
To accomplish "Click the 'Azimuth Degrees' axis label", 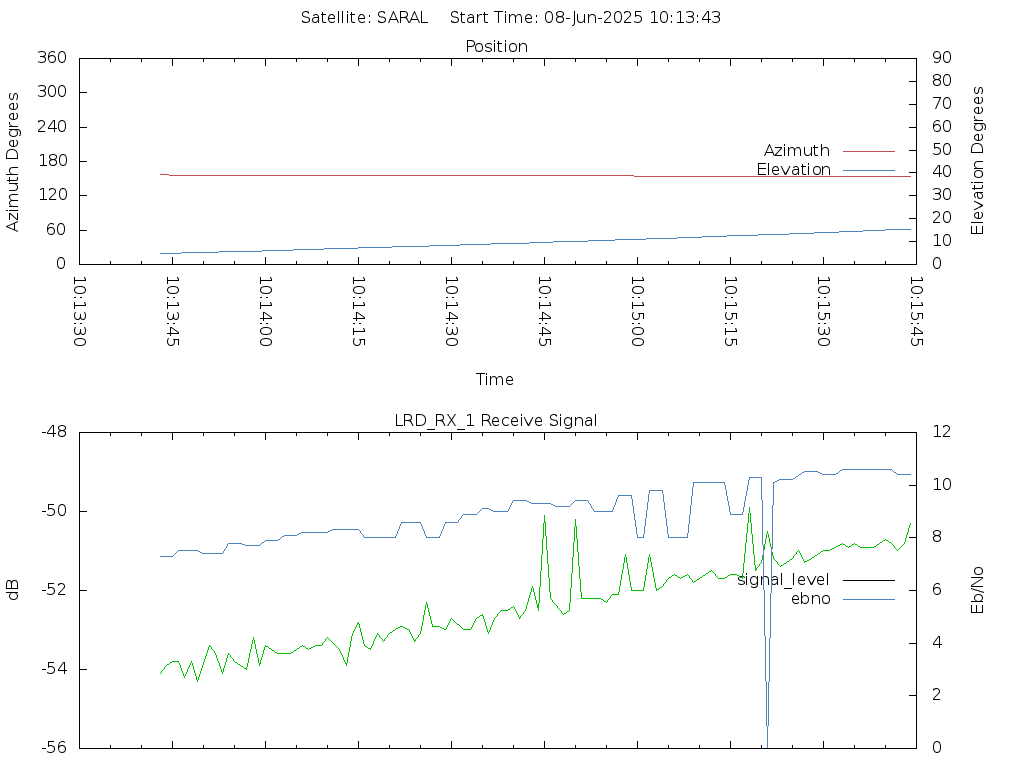I will pos(13,161).
